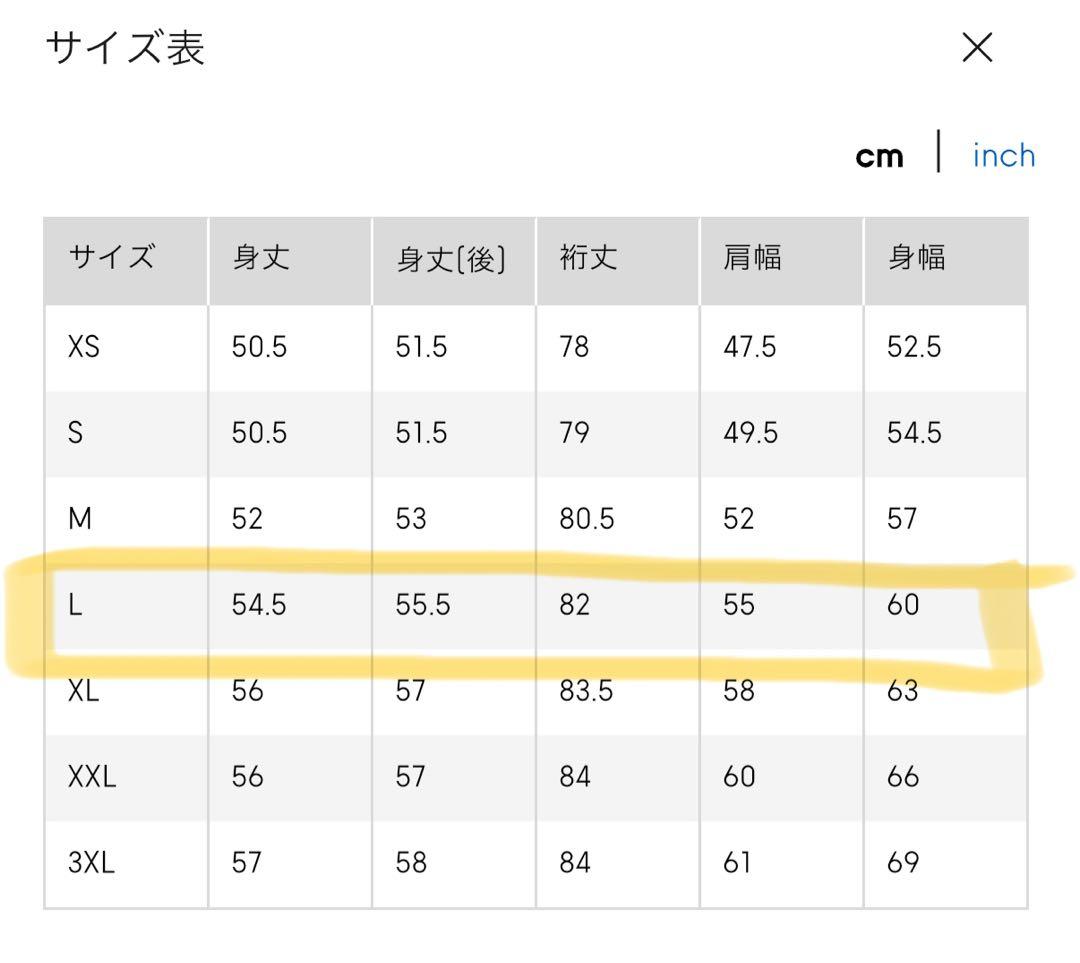Click the サイズ column header
The width and height of the screenshot is (1080, 963).
pos(111,258)
